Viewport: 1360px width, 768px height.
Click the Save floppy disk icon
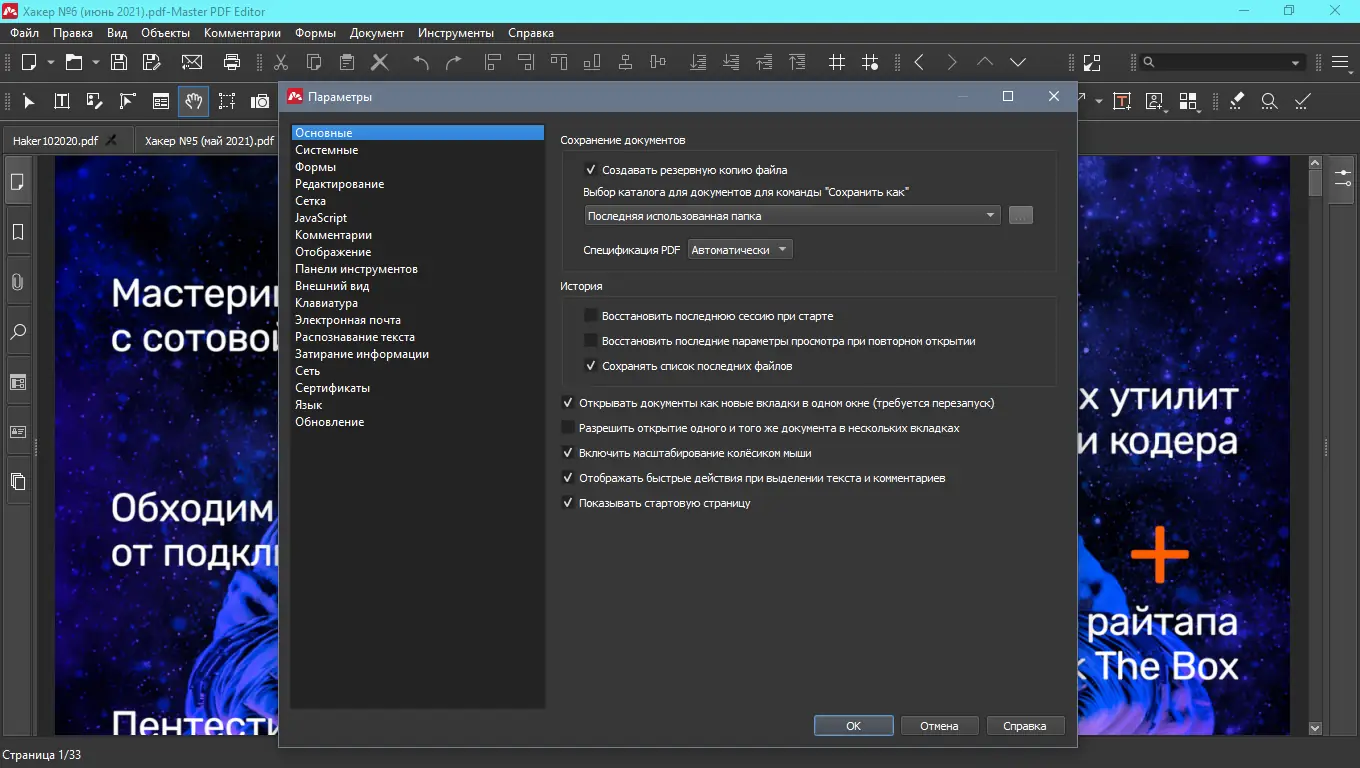coord(119,62)
